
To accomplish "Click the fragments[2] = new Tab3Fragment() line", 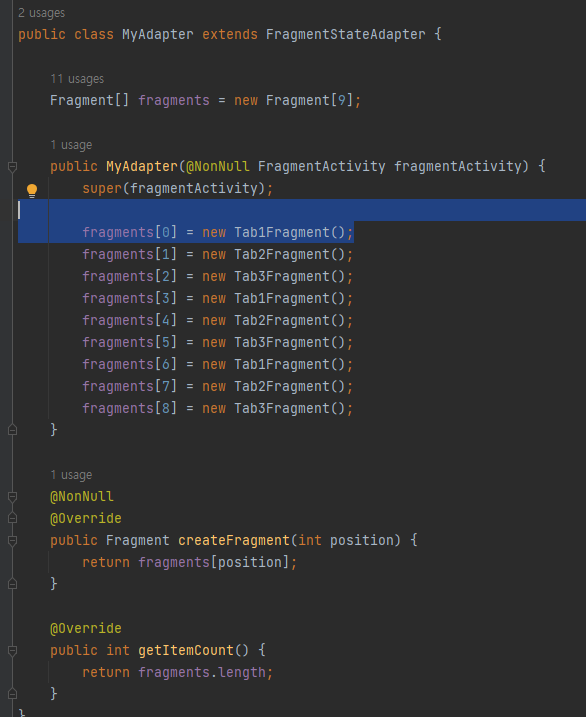I will click(218, 276).
